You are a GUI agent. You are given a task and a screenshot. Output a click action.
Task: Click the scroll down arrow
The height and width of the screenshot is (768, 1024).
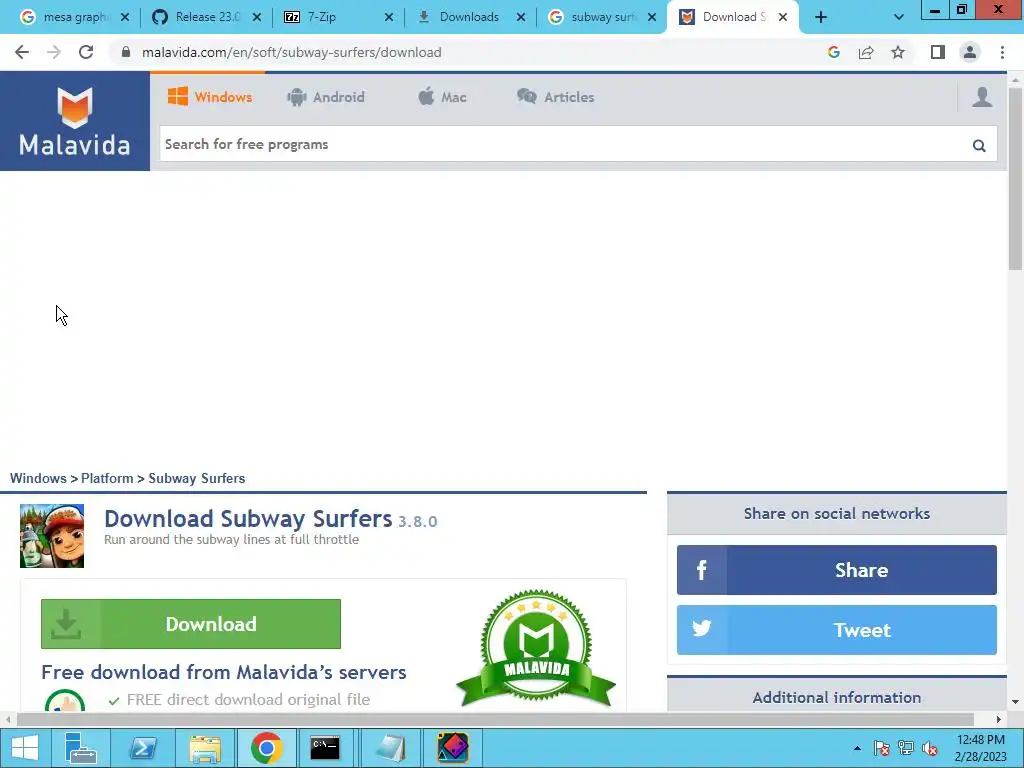coord(1015,702)
